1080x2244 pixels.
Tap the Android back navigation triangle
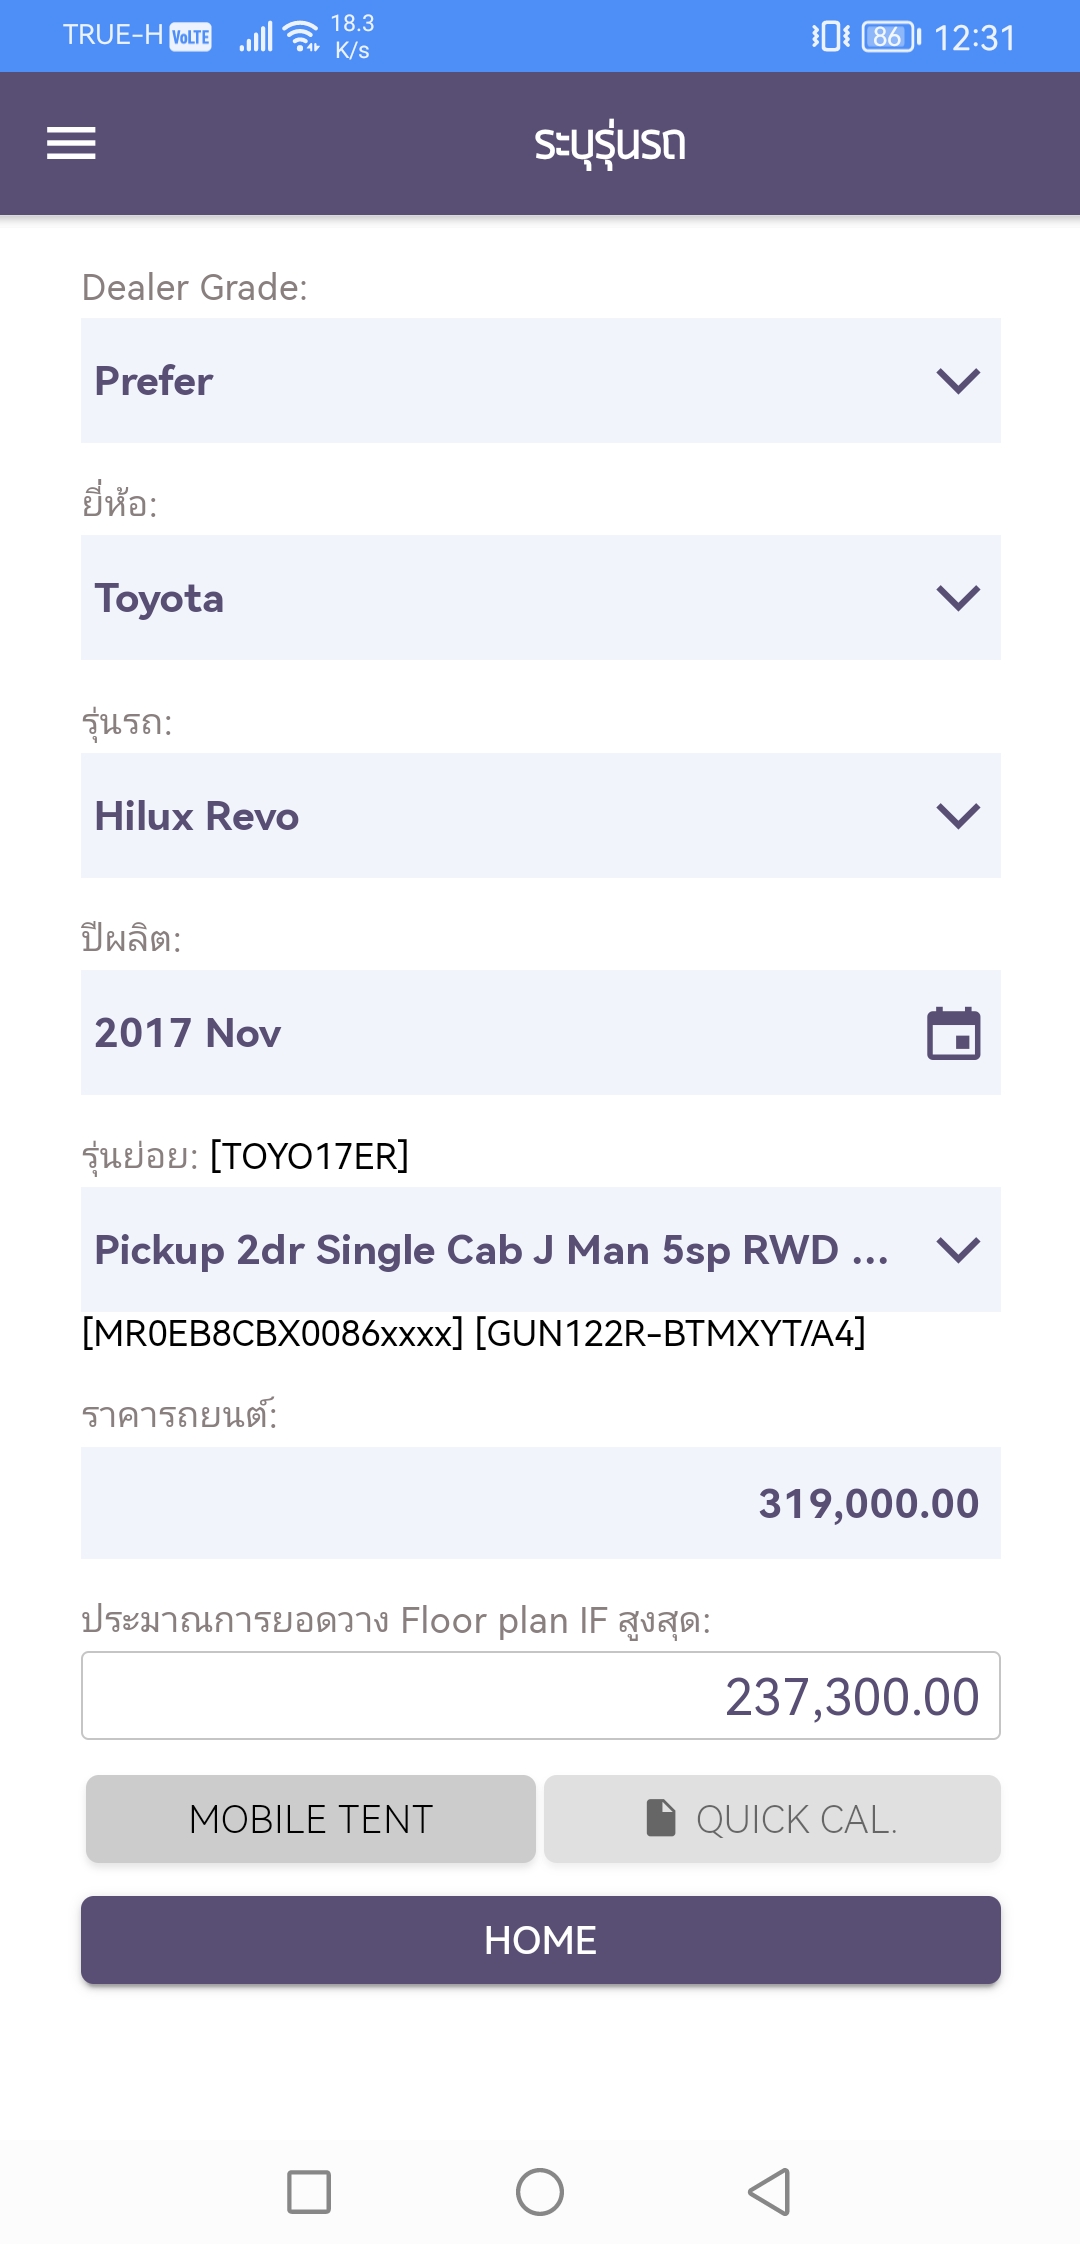[x=769, y=2192]
